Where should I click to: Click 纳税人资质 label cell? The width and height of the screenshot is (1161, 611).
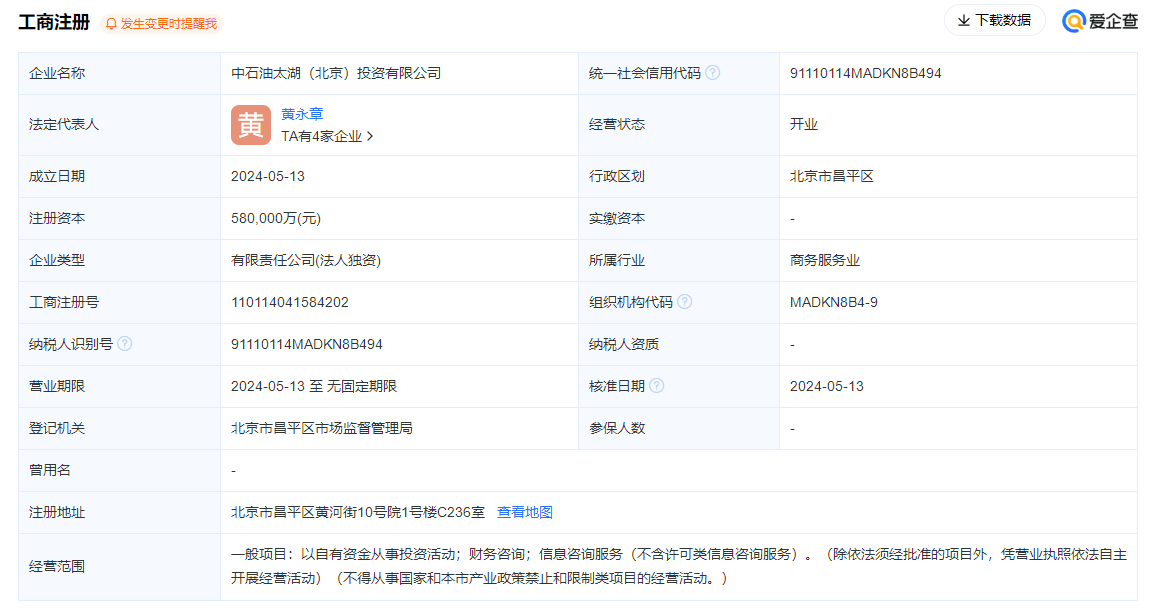coord(679,344)
